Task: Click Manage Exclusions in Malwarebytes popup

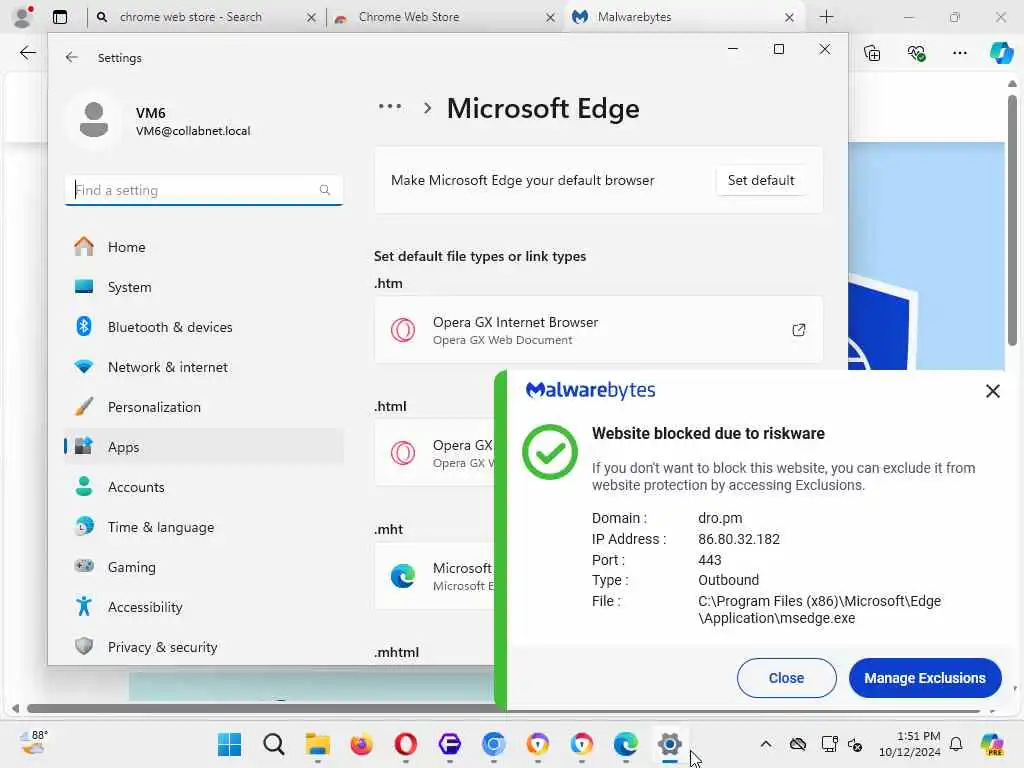Action: [925, 678]
